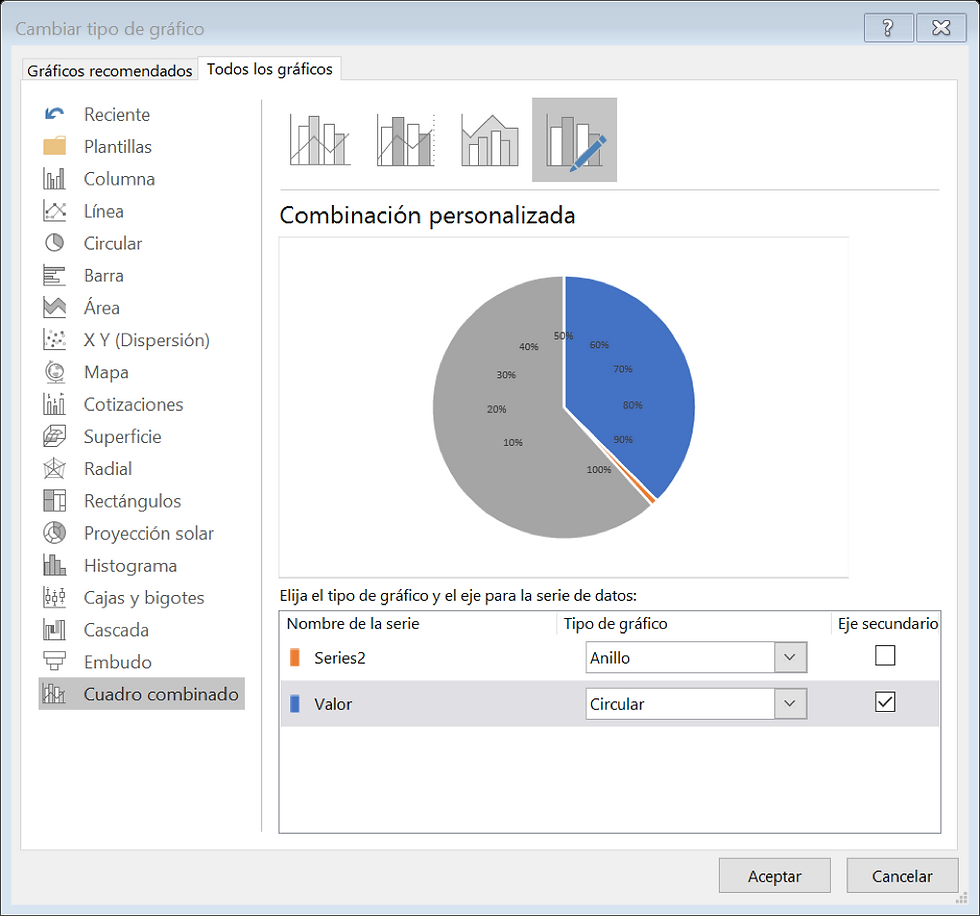The image size is (980, 916).
Task: Choose the Circular pie chart icon
Action: click(54, 243)
